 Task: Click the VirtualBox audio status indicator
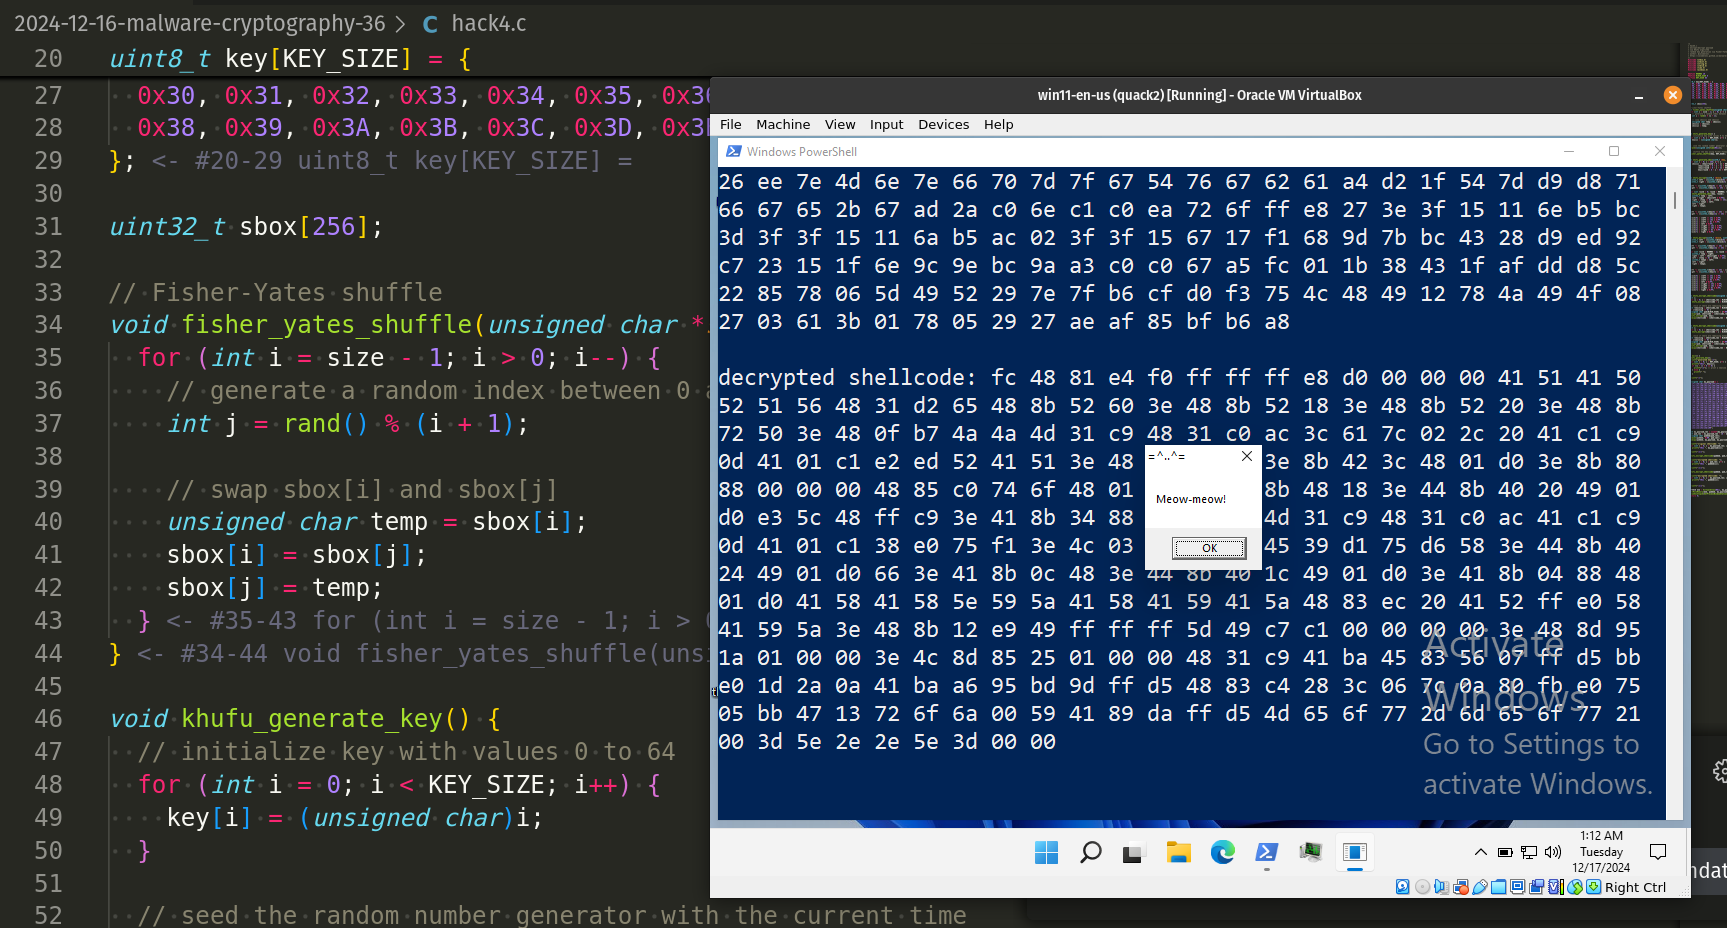click(x=1441, y=887)
